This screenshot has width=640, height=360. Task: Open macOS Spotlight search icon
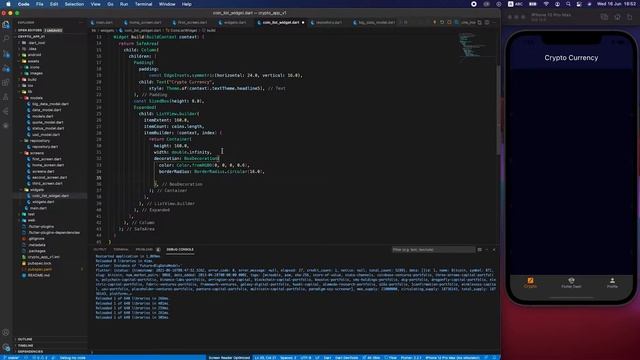pos(568,4)
